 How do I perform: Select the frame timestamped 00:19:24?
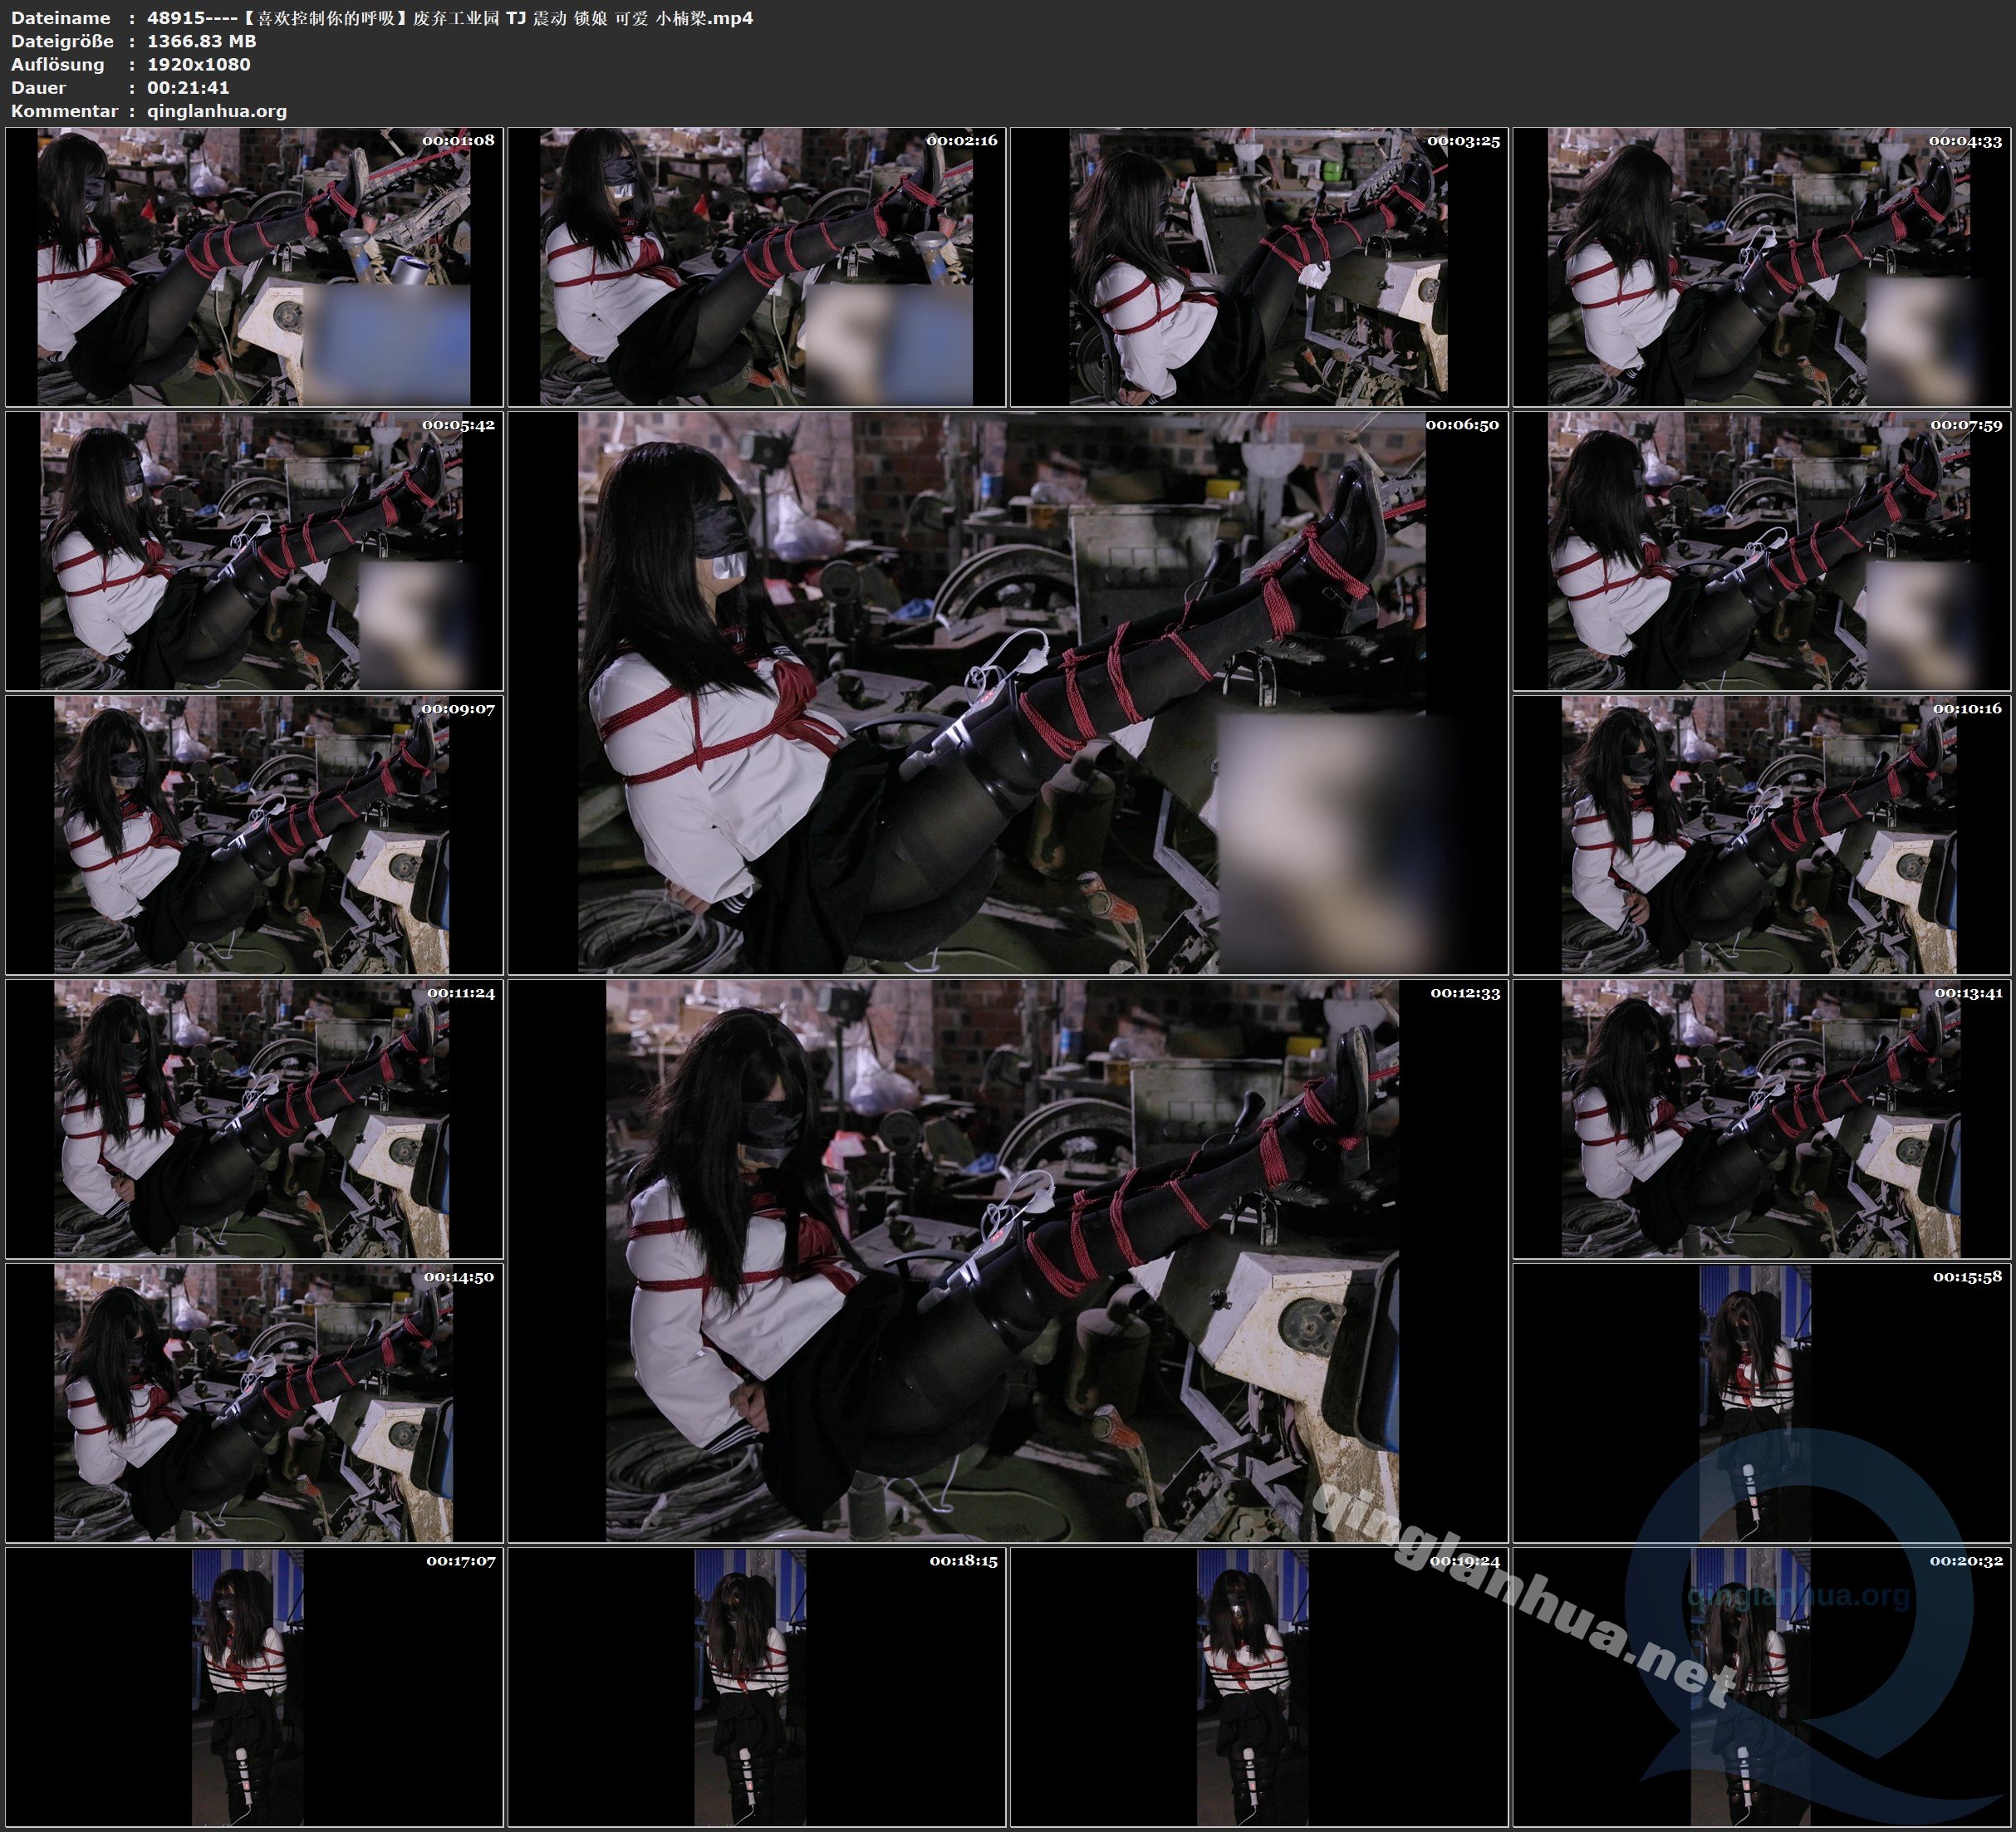[1259, 1687]
